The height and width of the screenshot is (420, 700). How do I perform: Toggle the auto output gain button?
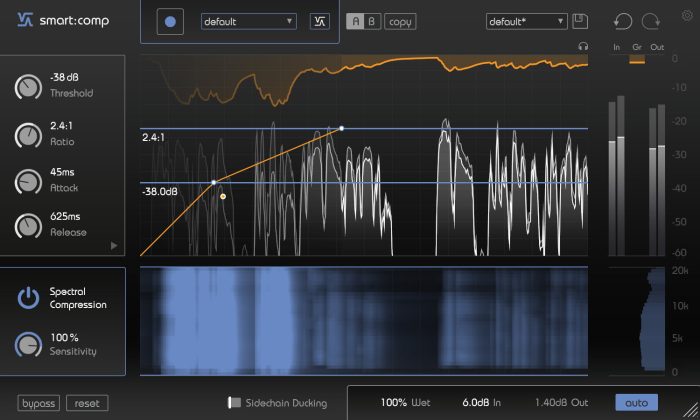coord(636,403)
